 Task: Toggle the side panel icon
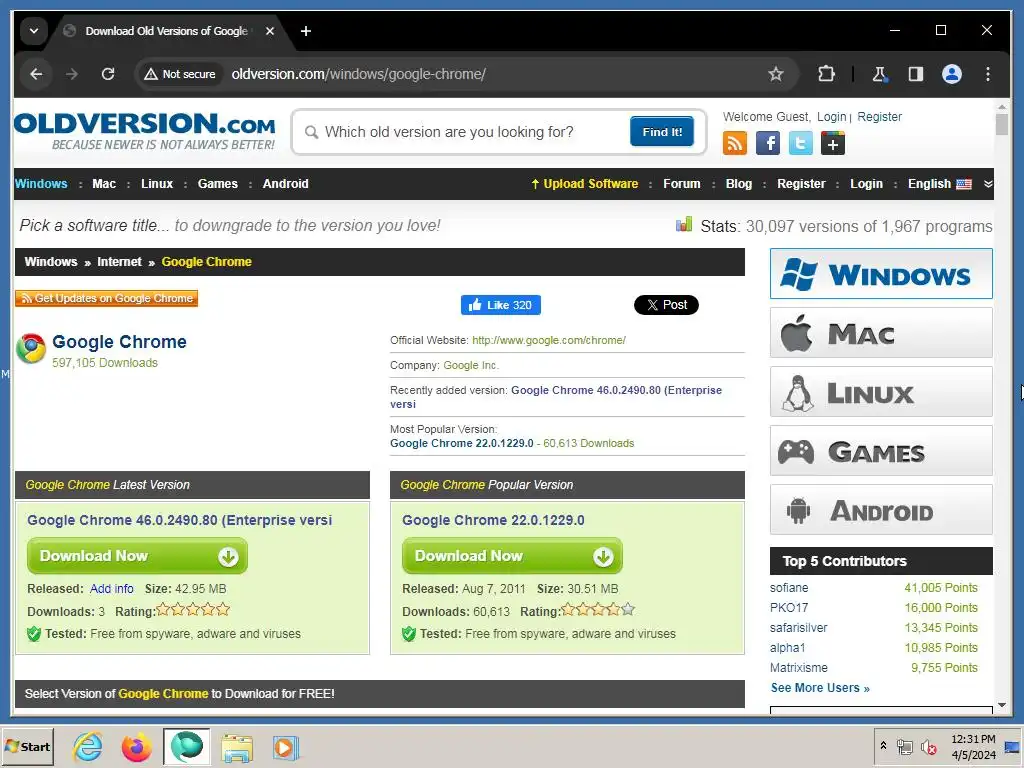(x=916, y=74)
